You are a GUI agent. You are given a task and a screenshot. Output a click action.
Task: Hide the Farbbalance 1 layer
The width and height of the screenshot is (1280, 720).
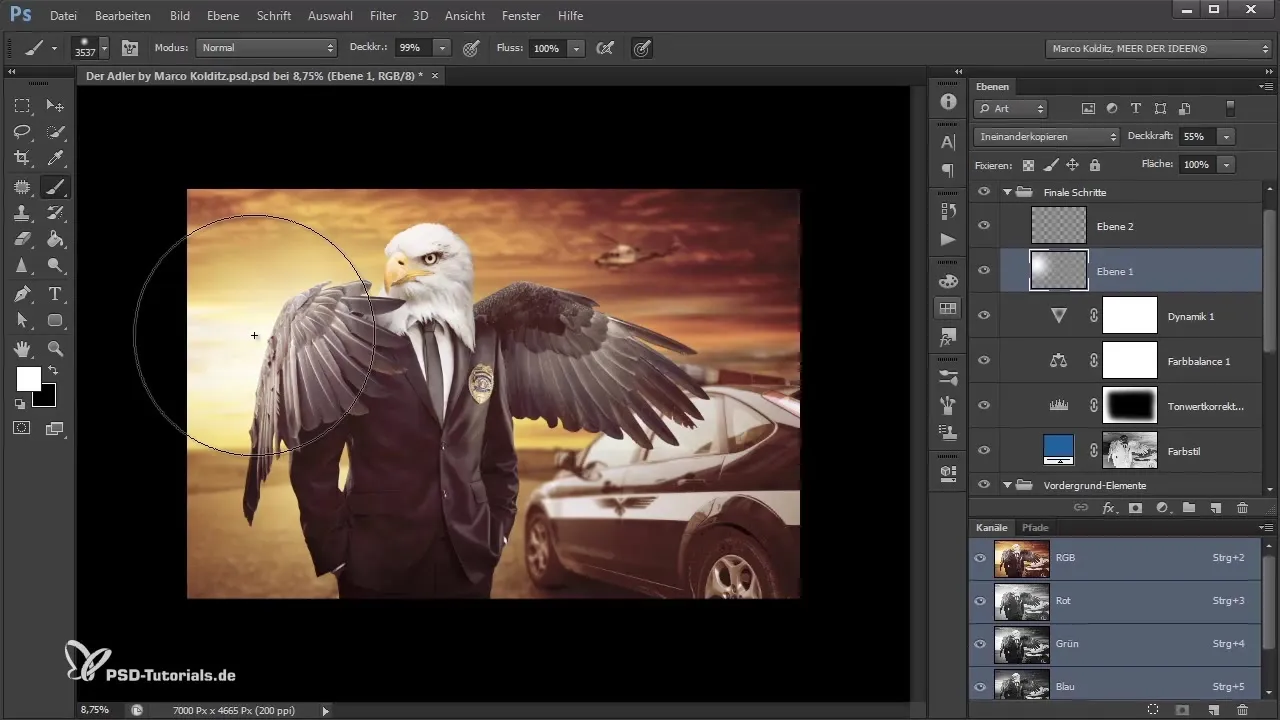click(x=984, y=360)
